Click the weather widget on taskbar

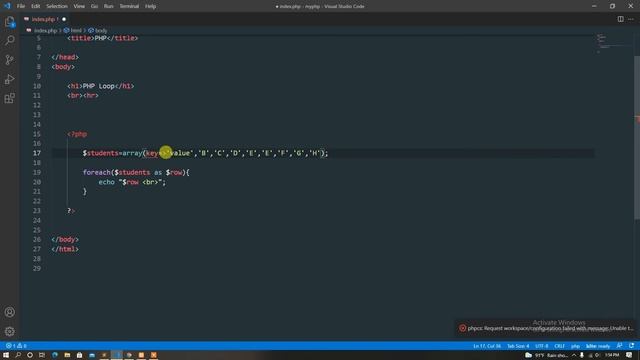[547, 356]
